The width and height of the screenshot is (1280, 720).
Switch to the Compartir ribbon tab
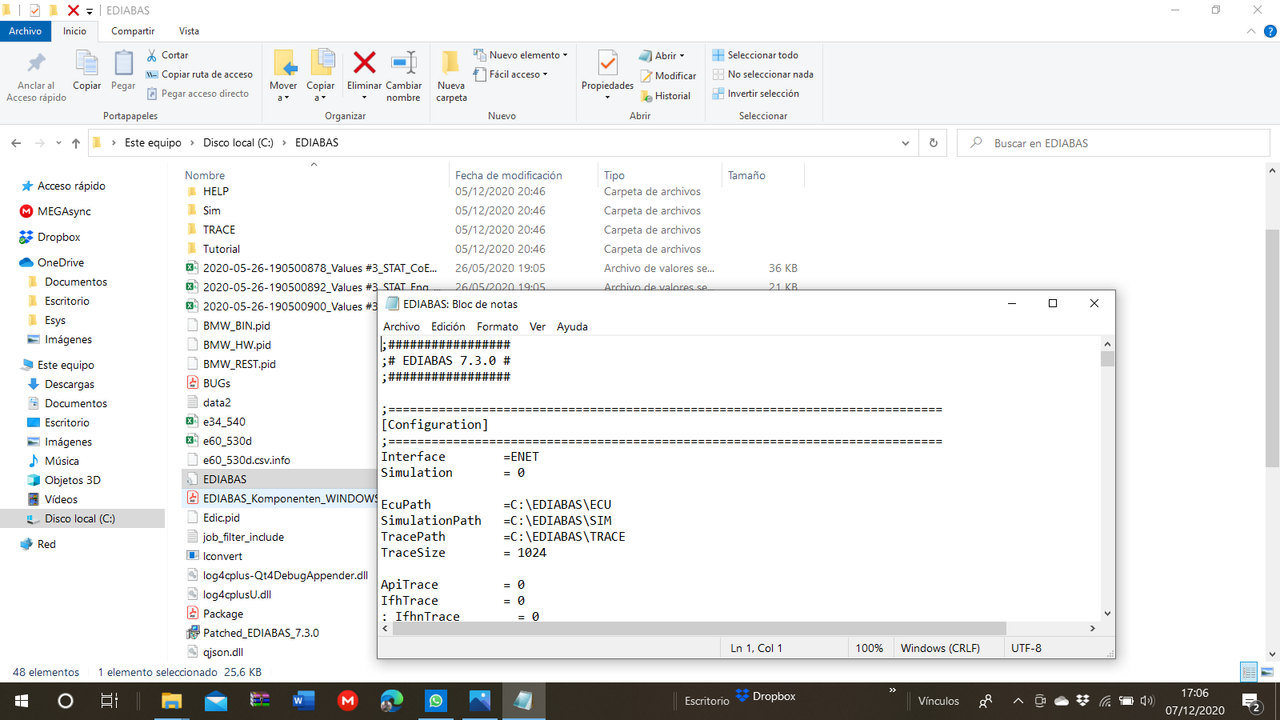133,31
